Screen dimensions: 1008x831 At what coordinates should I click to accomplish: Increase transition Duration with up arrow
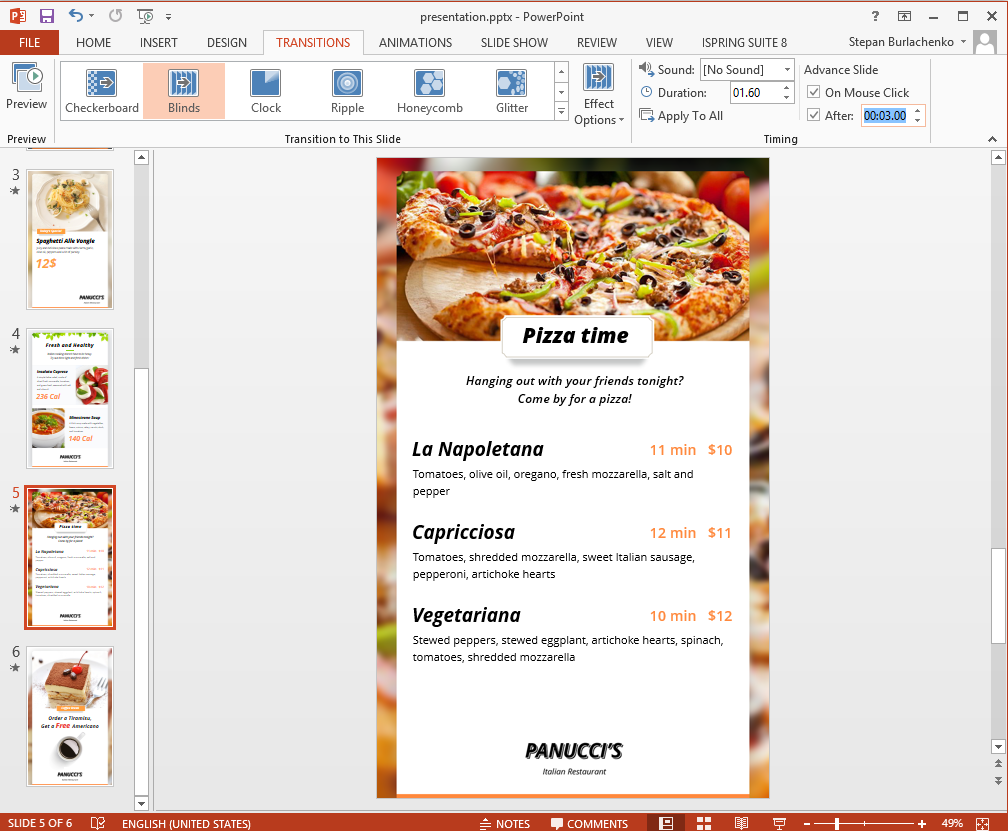point(787,88)
